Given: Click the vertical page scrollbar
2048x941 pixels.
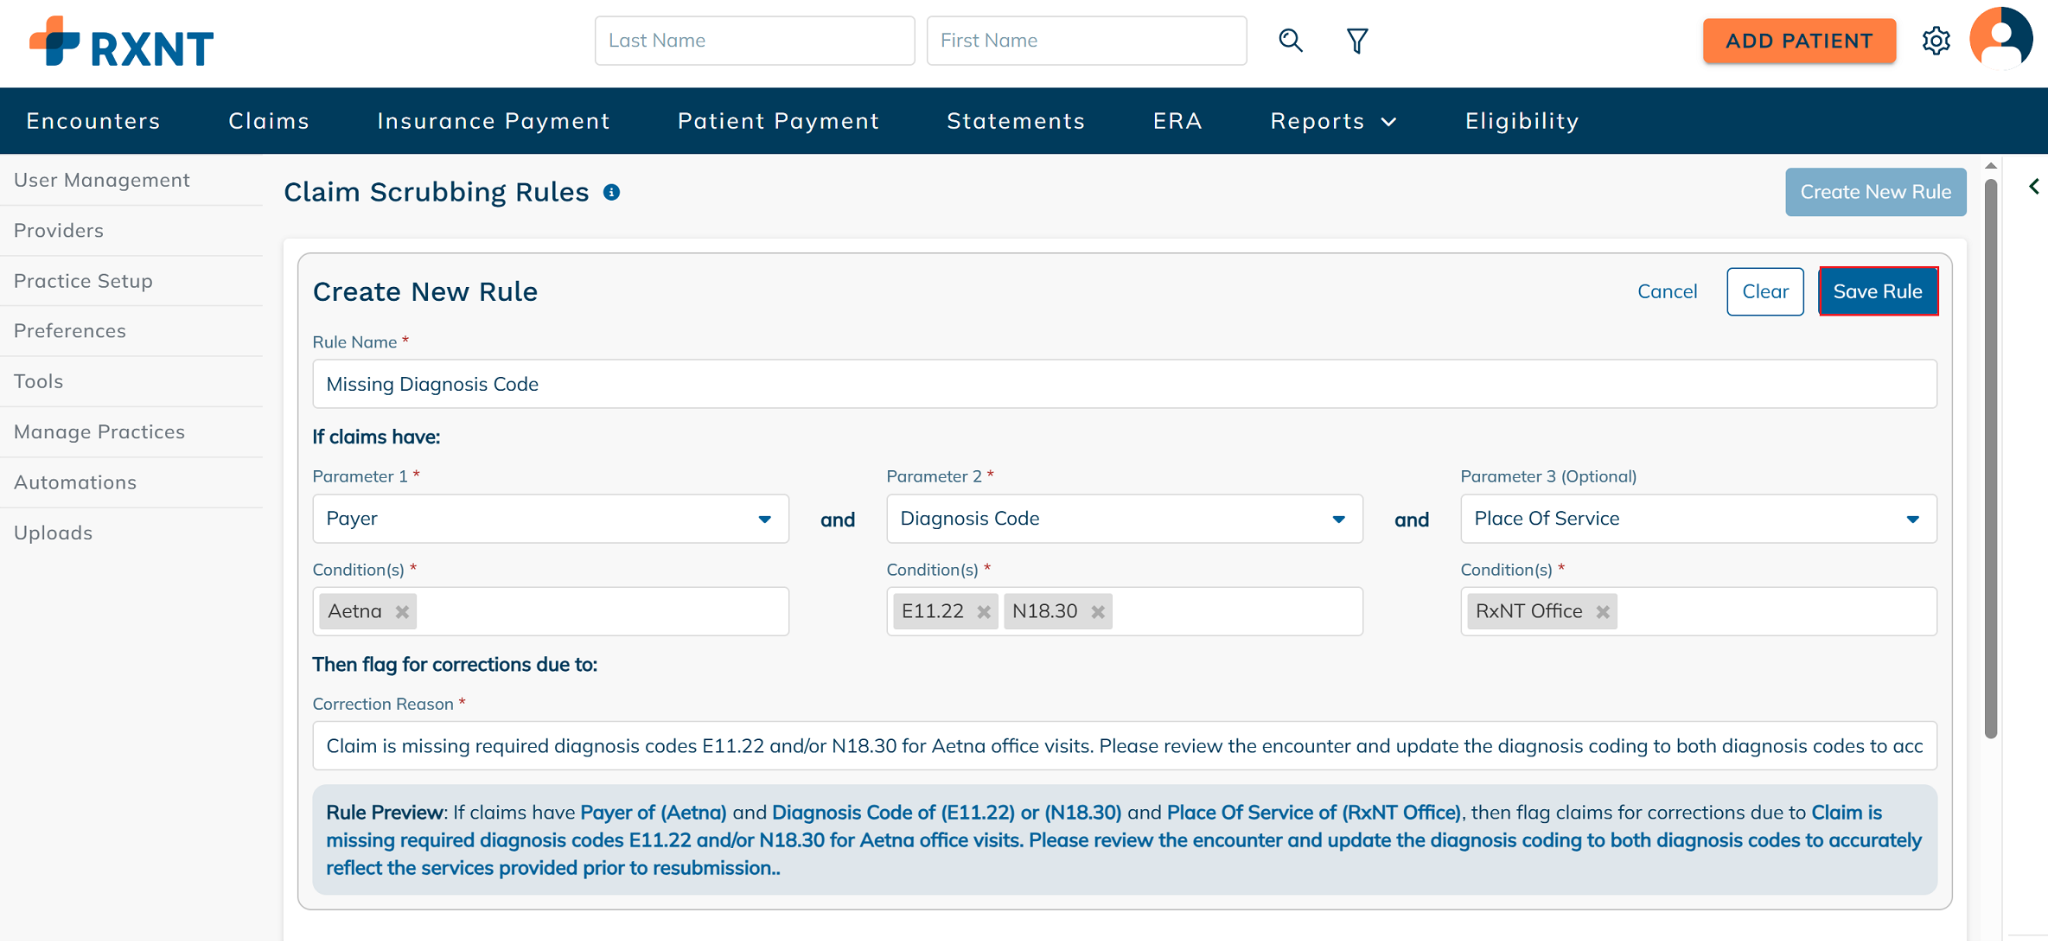Looking at the screenshot, I should [x=1990, y=460].
